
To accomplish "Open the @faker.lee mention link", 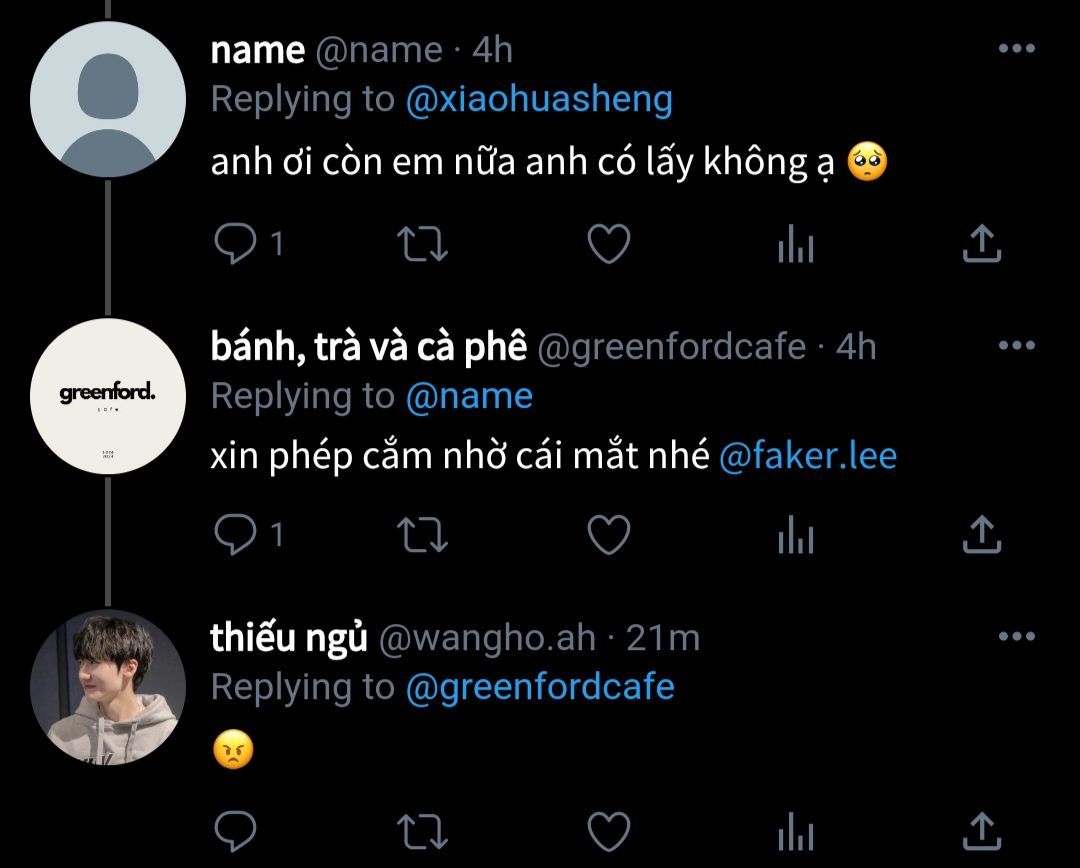I will [x=808, y=457].
